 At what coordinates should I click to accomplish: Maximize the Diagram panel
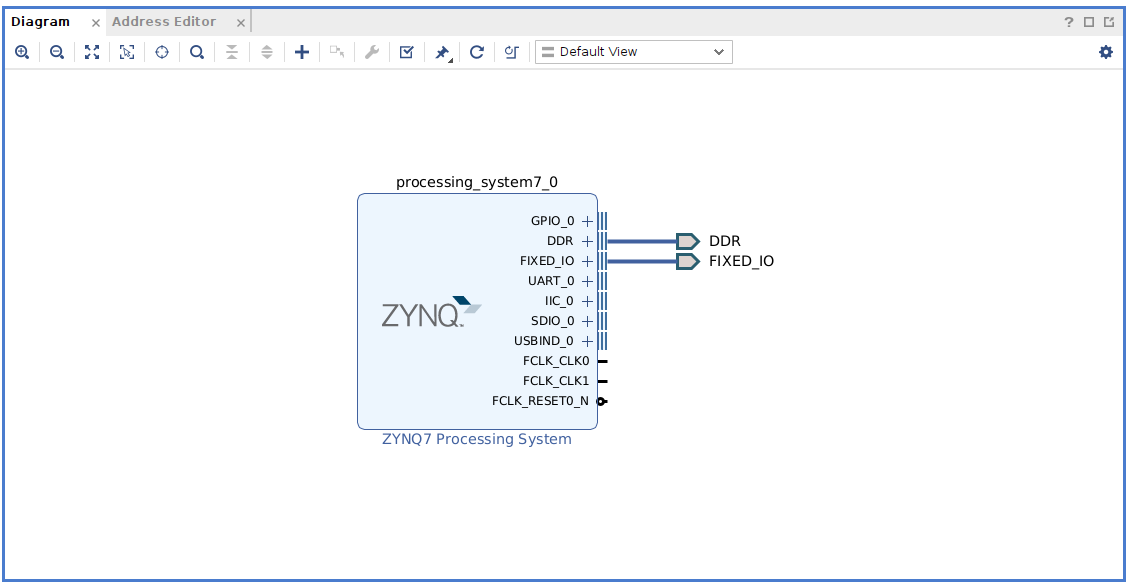pyautogui.click(x=1089, y=22)
